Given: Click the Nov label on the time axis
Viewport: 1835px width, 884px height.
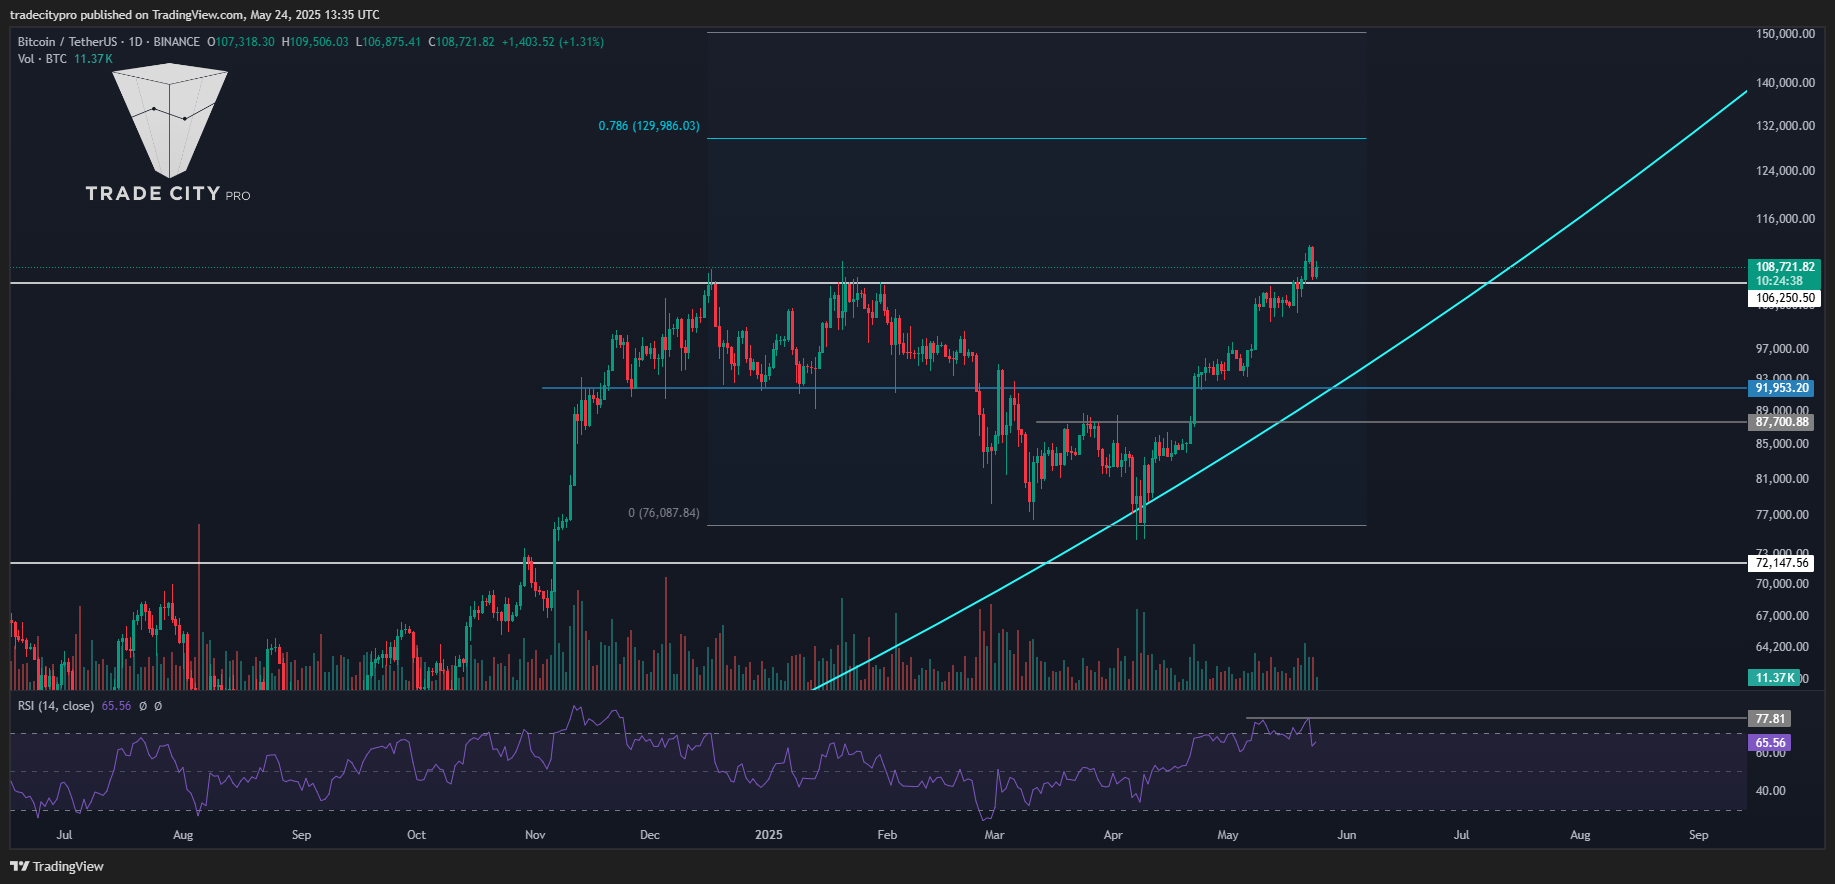Looking at the screenshot, I should coord(535,835).
